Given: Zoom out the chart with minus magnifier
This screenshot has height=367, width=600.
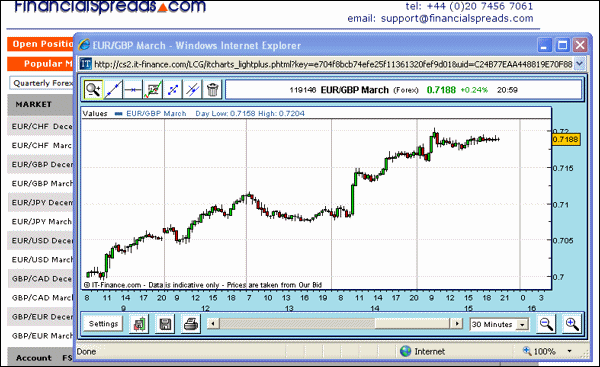Looking at the screenshot, I should 546,324.
